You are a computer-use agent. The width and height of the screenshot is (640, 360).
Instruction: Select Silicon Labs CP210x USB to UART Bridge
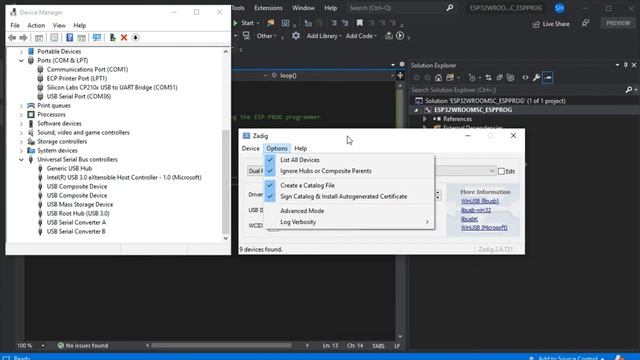pyautogui.click(x=112, y=87)
